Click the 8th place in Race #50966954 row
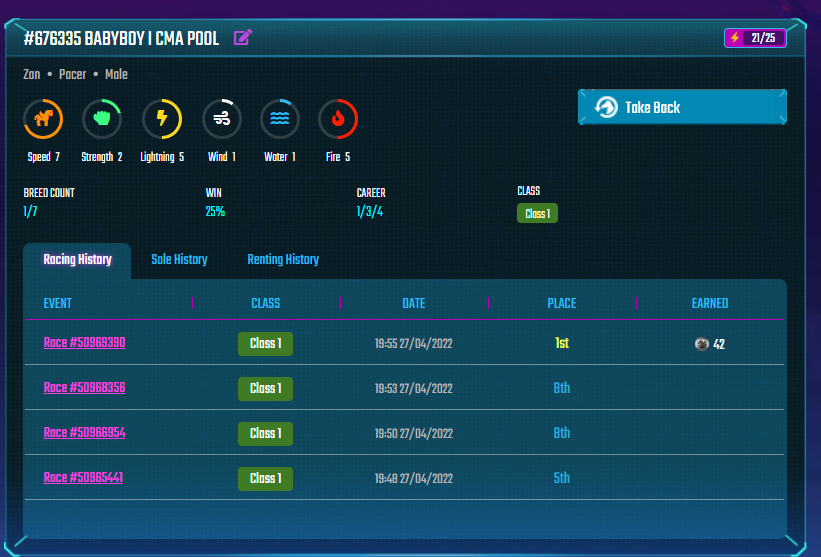 click(562, 433)
